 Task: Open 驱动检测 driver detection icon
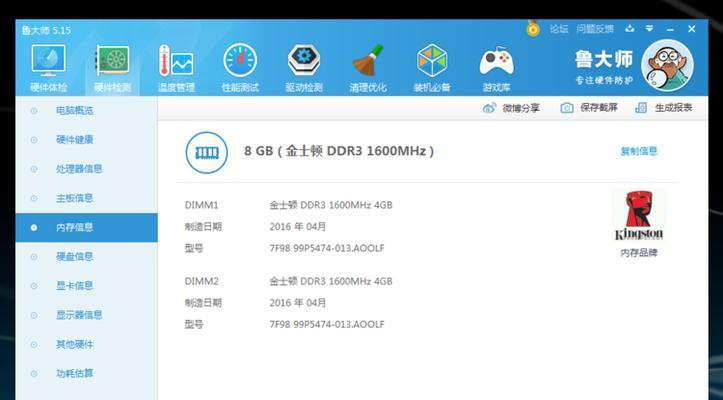[304, 68]
